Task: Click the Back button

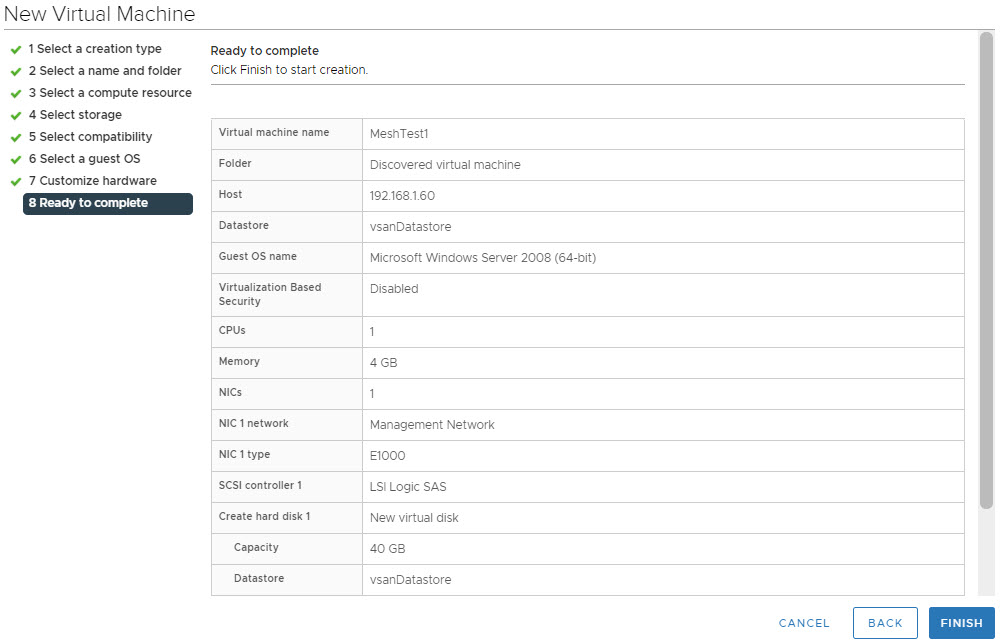Action: point(885,623)
